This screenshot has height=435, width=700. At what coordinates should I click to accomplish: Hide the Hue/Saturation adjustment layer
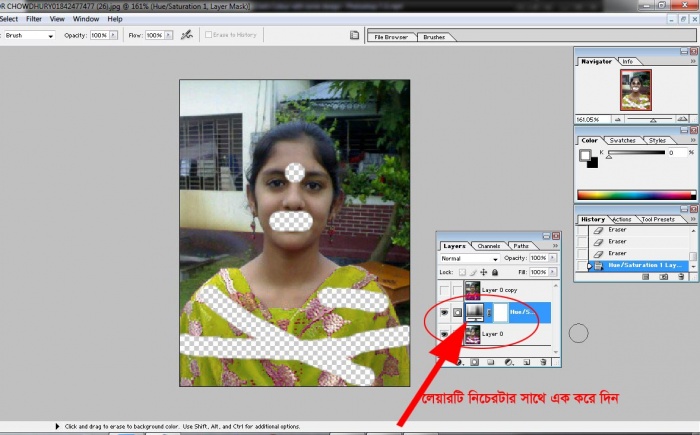(x=444, y=312)
